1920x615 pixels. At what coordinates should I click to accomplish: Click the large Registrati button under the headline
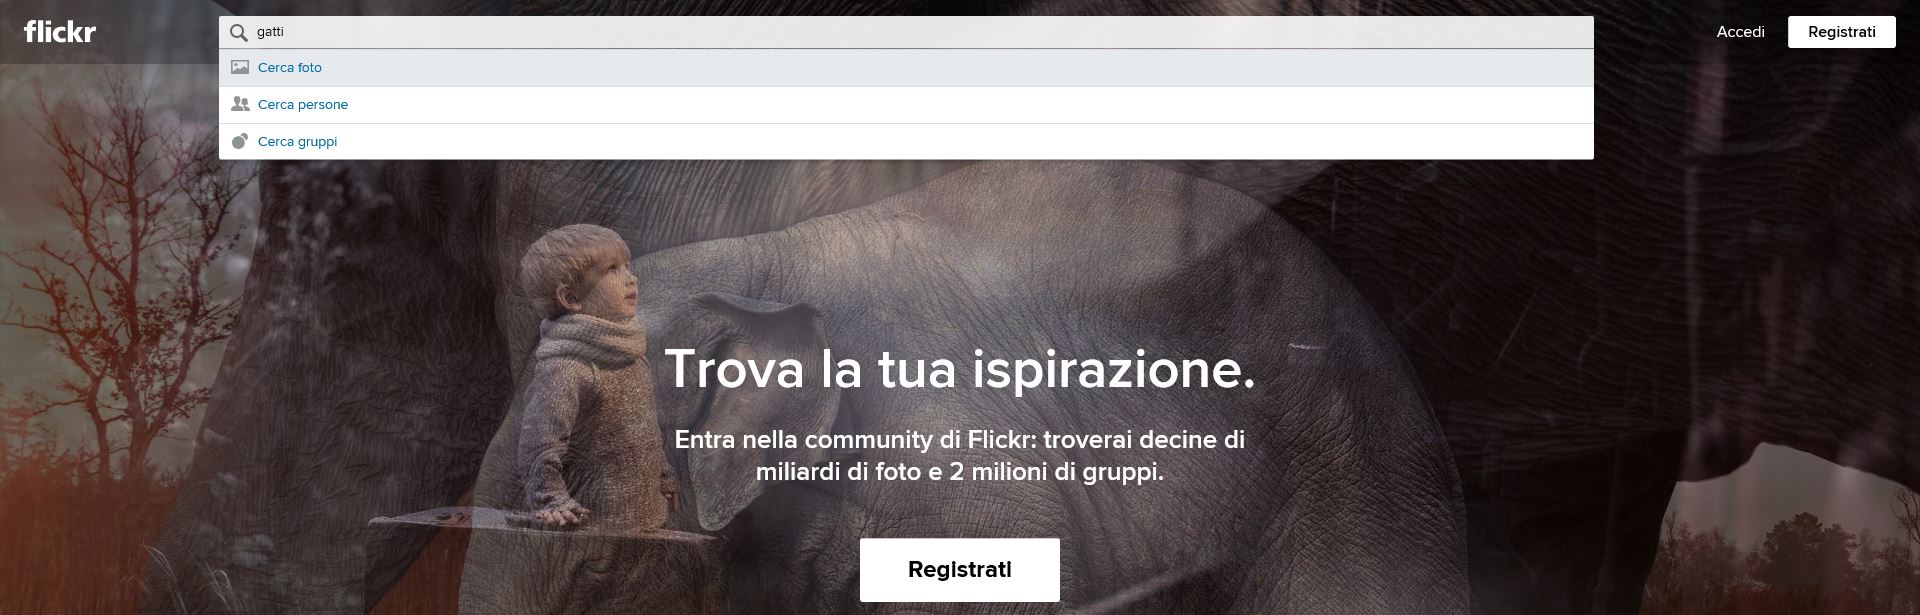(x=959, y=570)
